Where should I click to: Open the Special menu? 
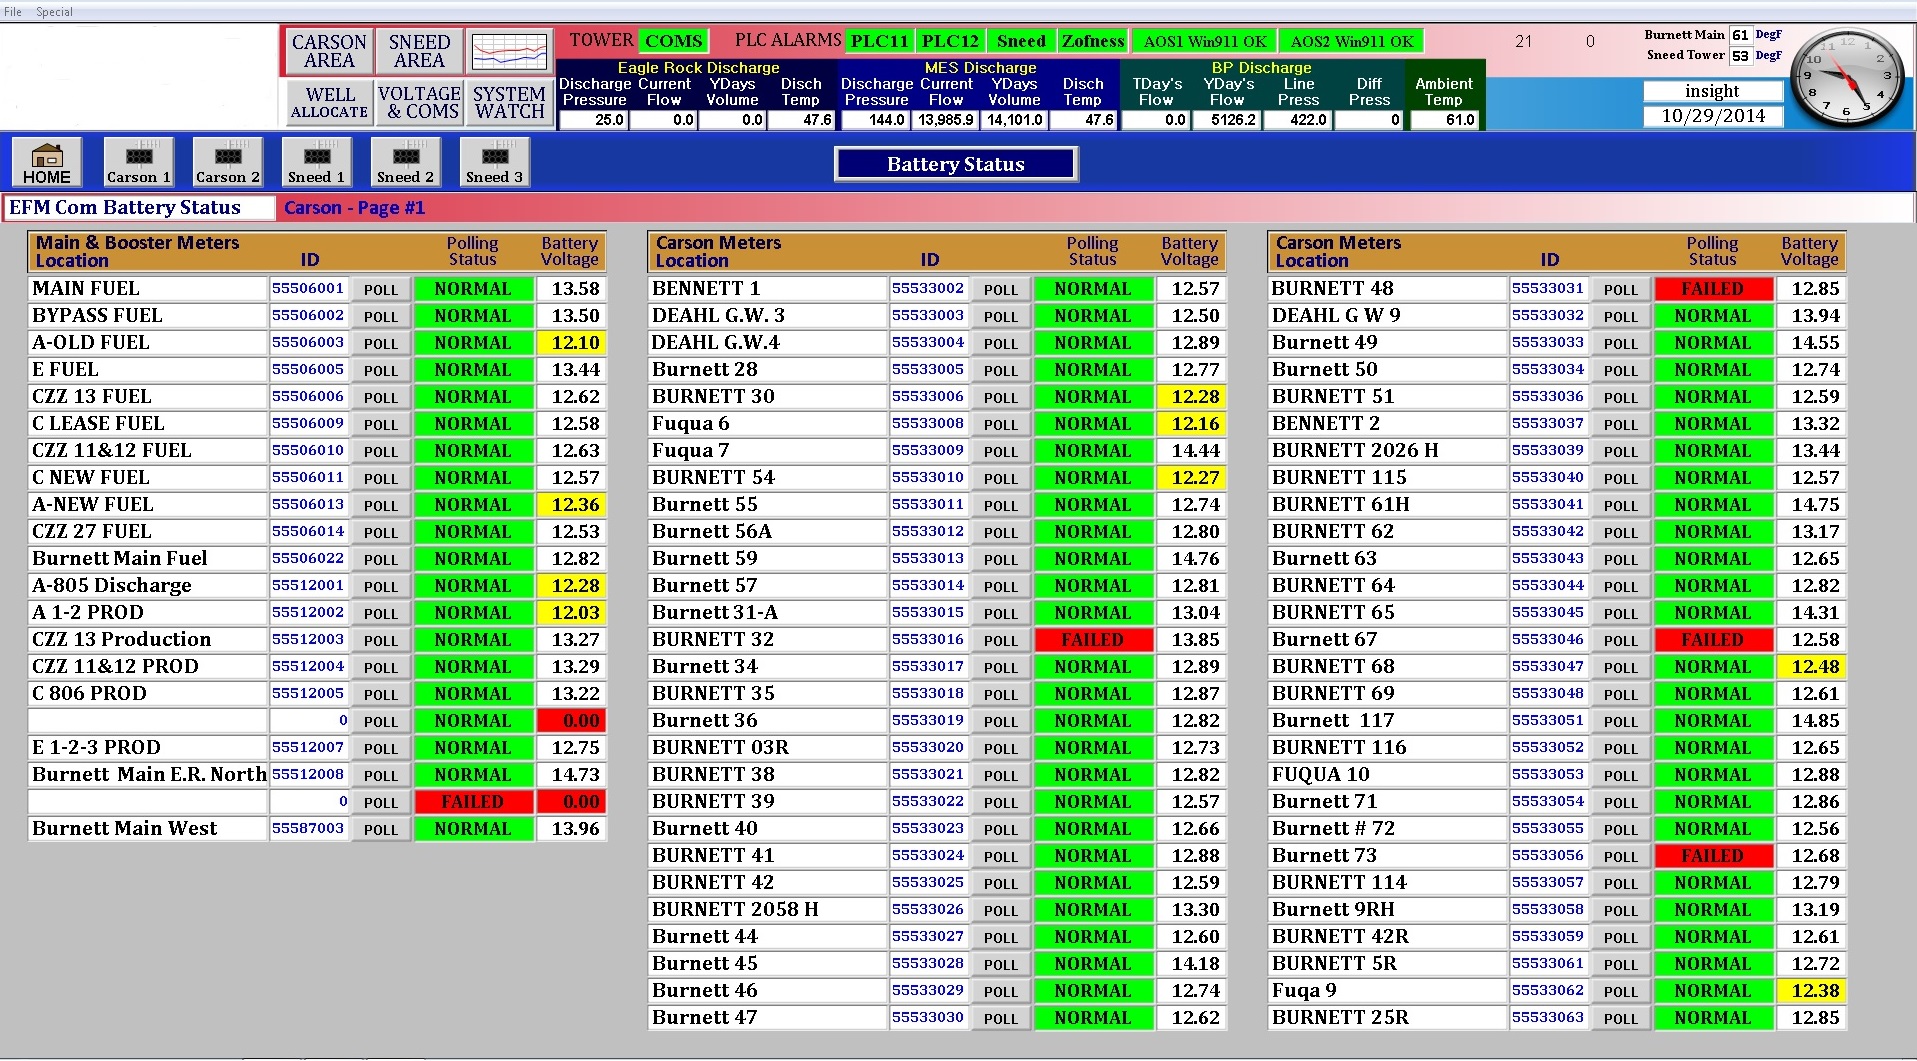tap(55, 11)
